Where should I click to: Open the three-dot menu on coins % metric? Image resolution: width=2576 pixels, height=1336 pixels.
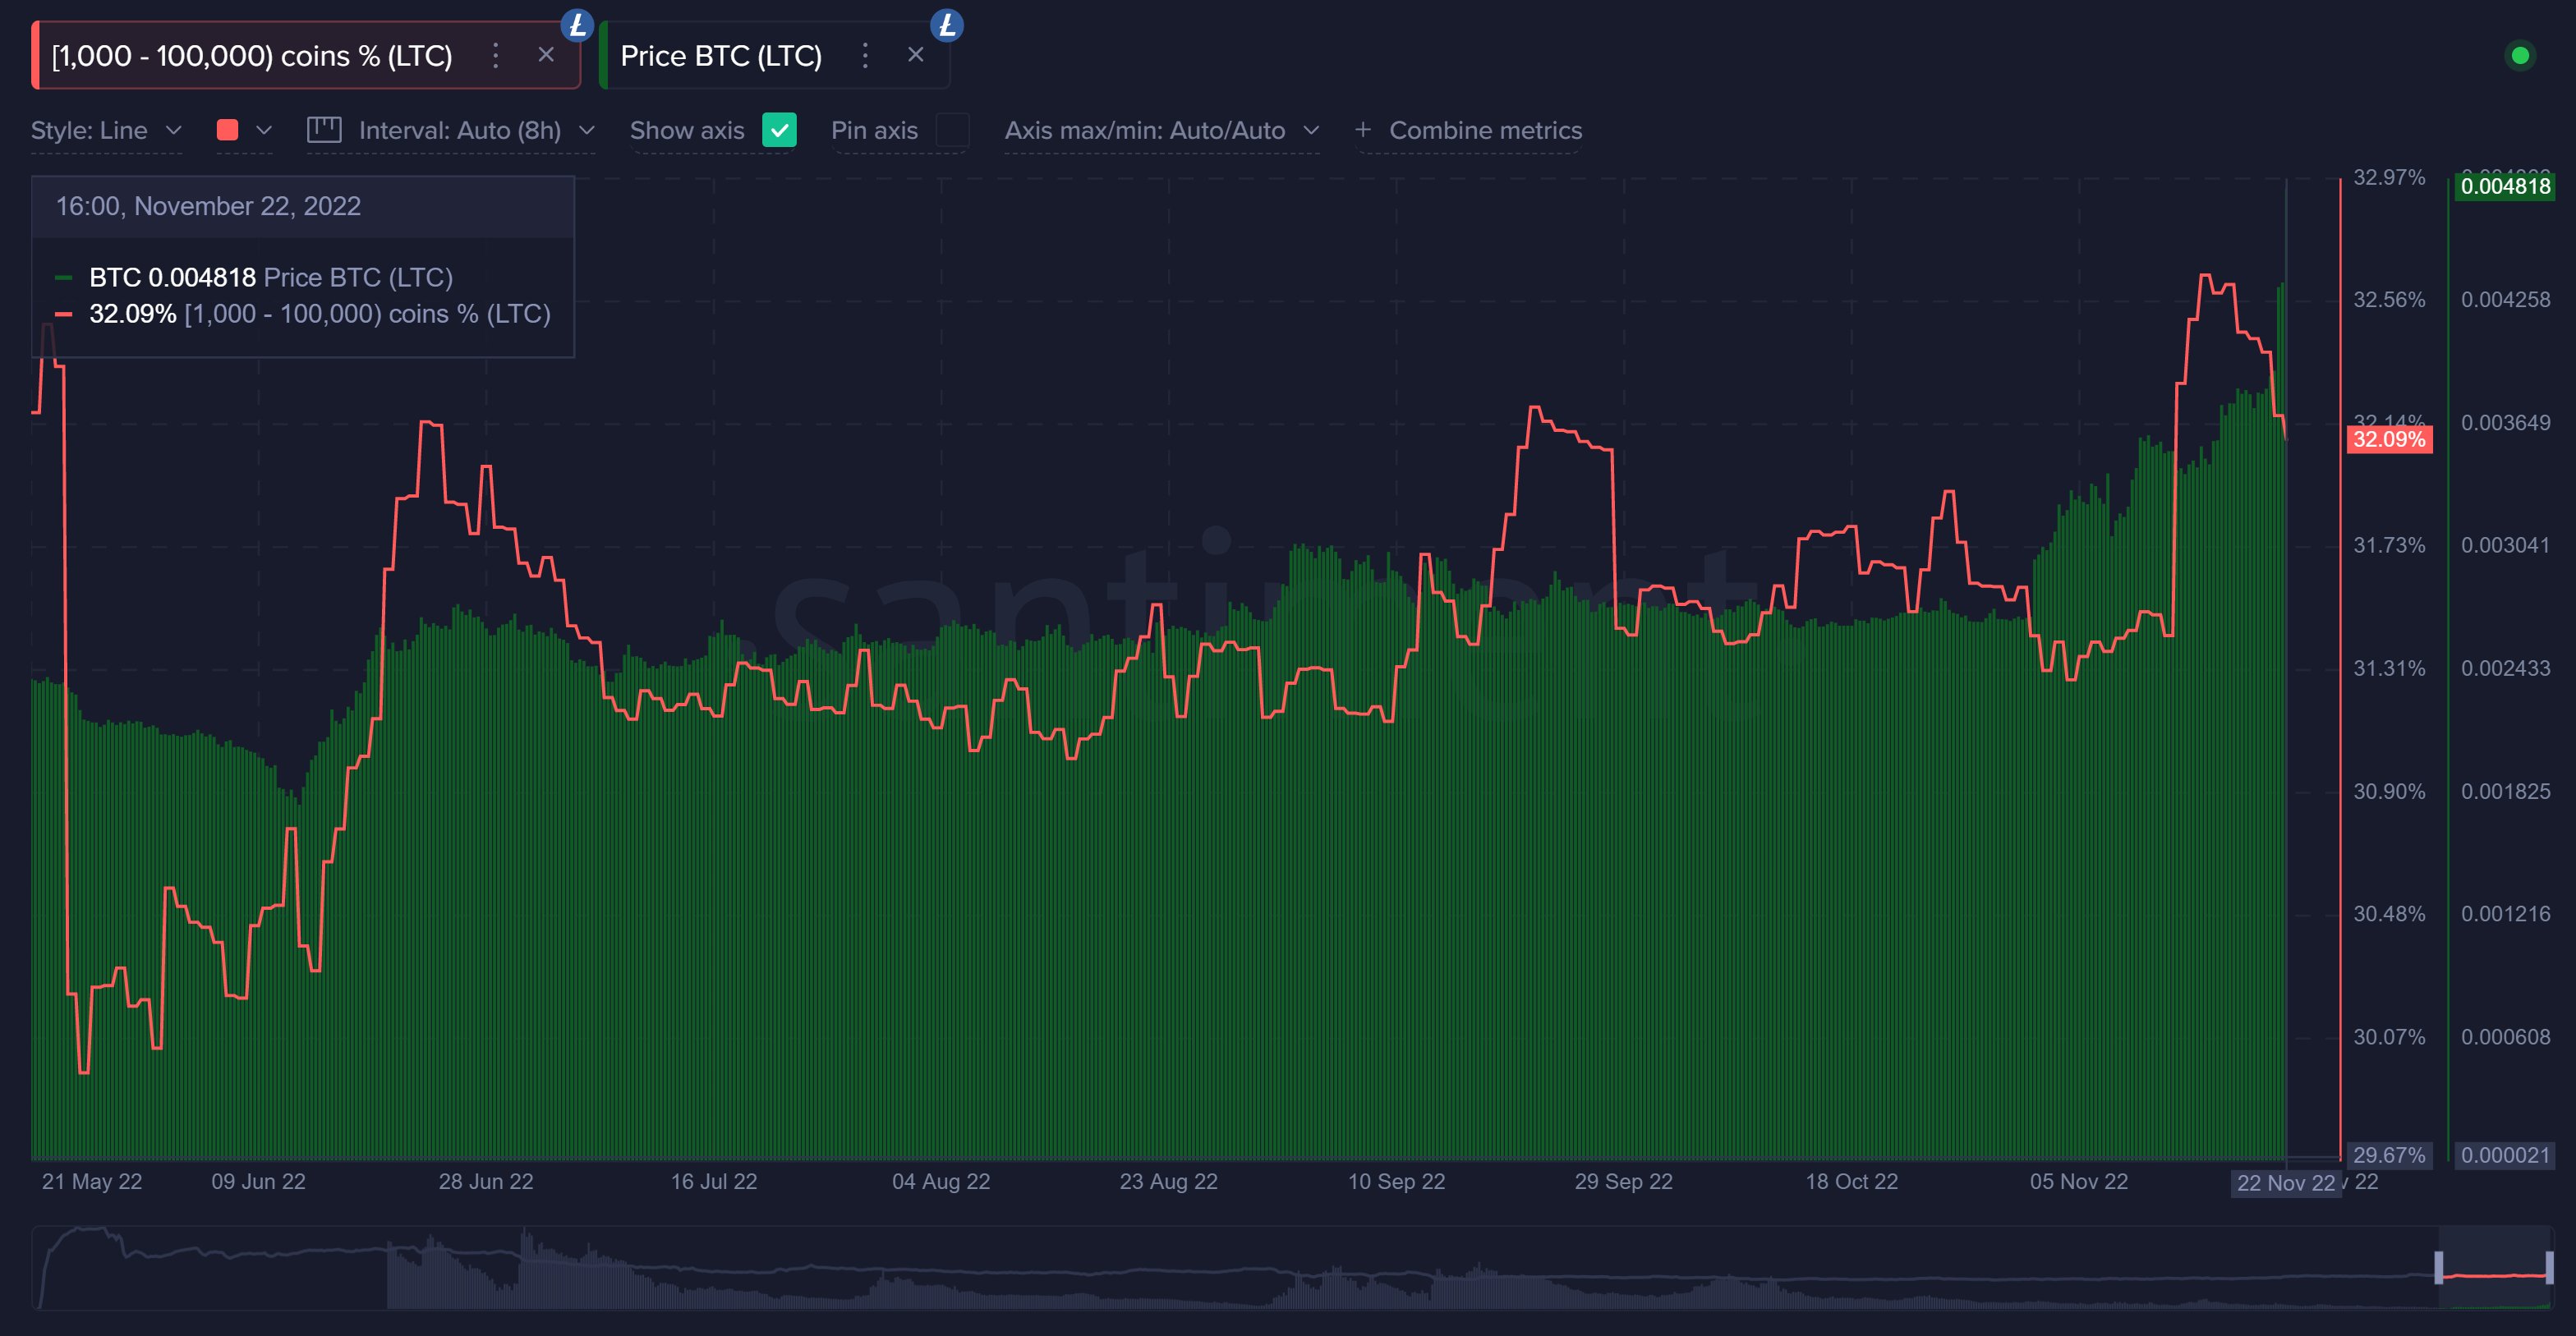(x=495, y=56)
